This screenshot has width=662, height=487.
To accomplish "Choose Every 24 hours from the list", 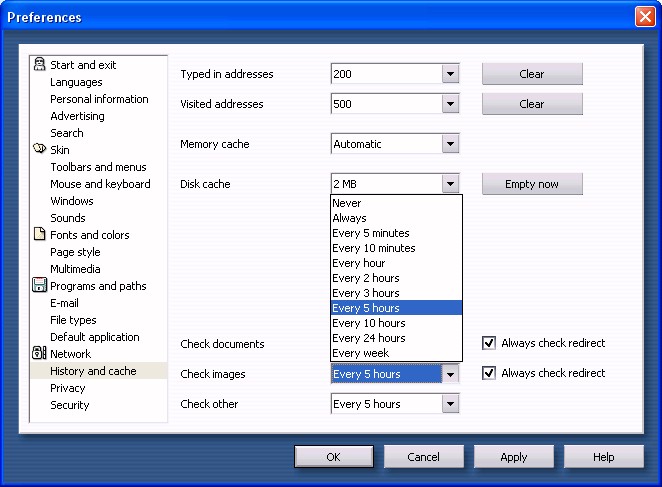I will (368, 338).
